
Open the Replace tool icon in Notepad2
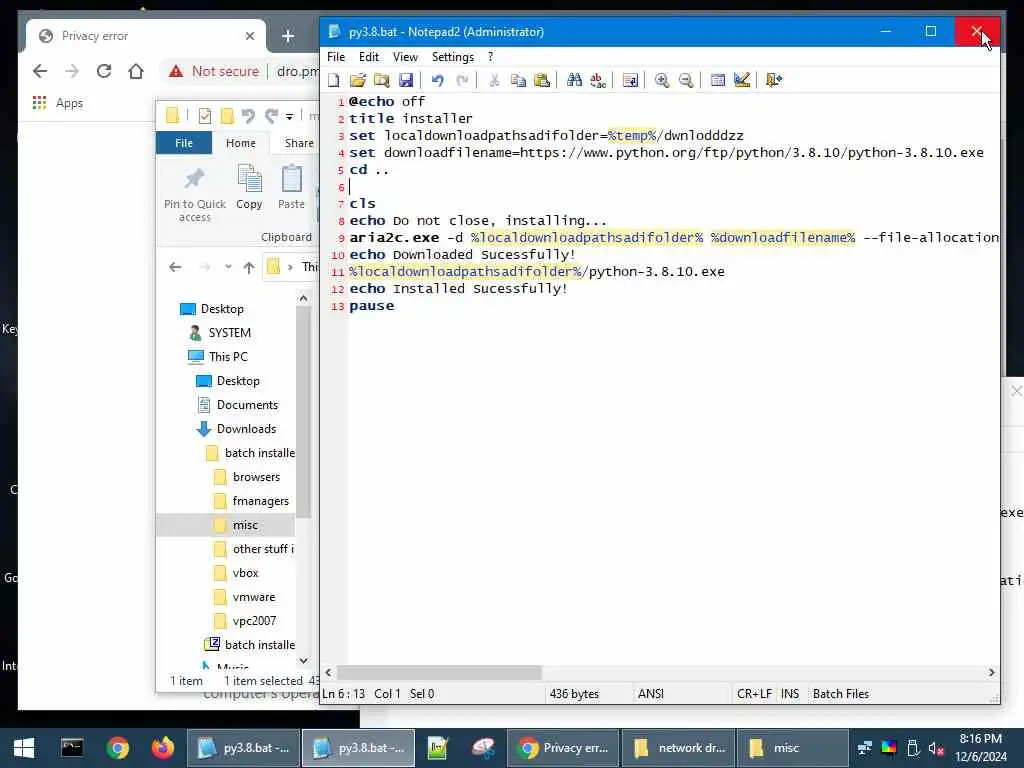(598, 80)
